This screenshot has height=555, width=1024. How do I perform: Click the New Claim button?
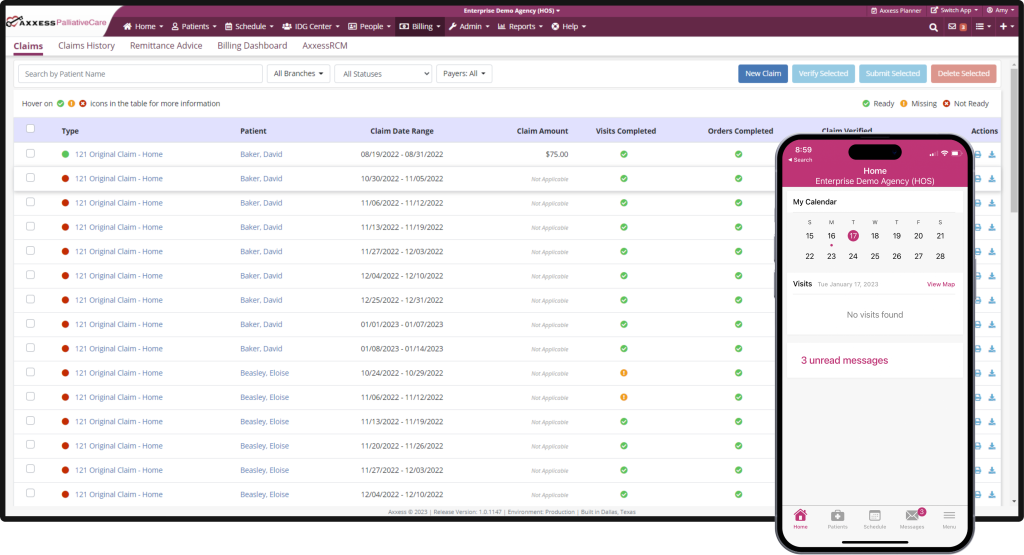[763, 74]
